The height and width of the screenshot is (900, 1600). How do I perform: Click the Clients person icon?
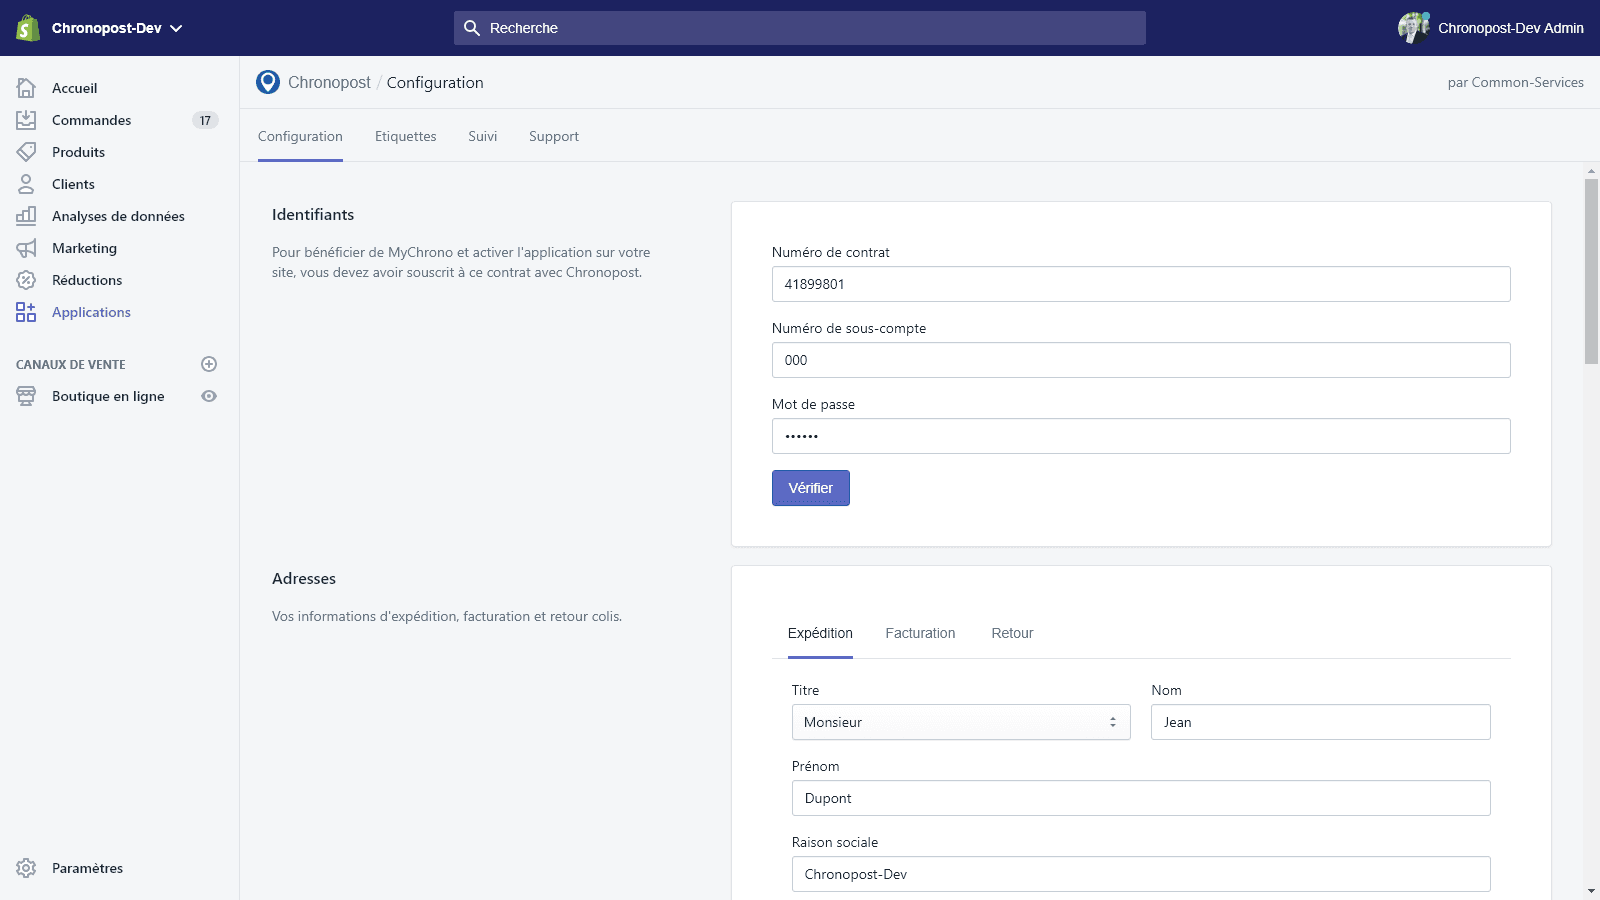tap(26, 184)
